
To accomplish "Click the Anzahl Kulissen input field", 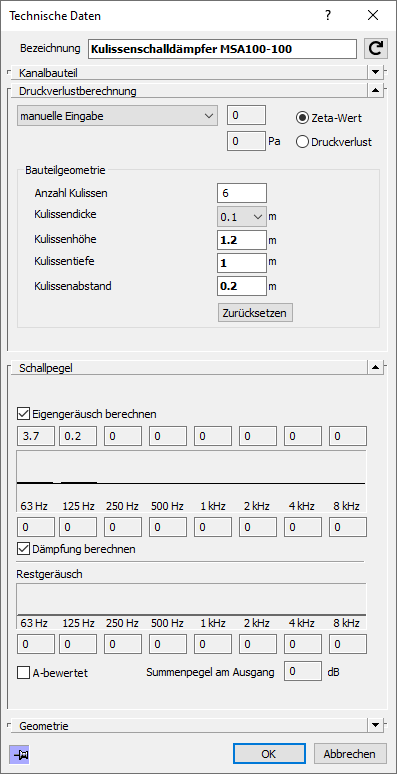I will pos(242,193).
